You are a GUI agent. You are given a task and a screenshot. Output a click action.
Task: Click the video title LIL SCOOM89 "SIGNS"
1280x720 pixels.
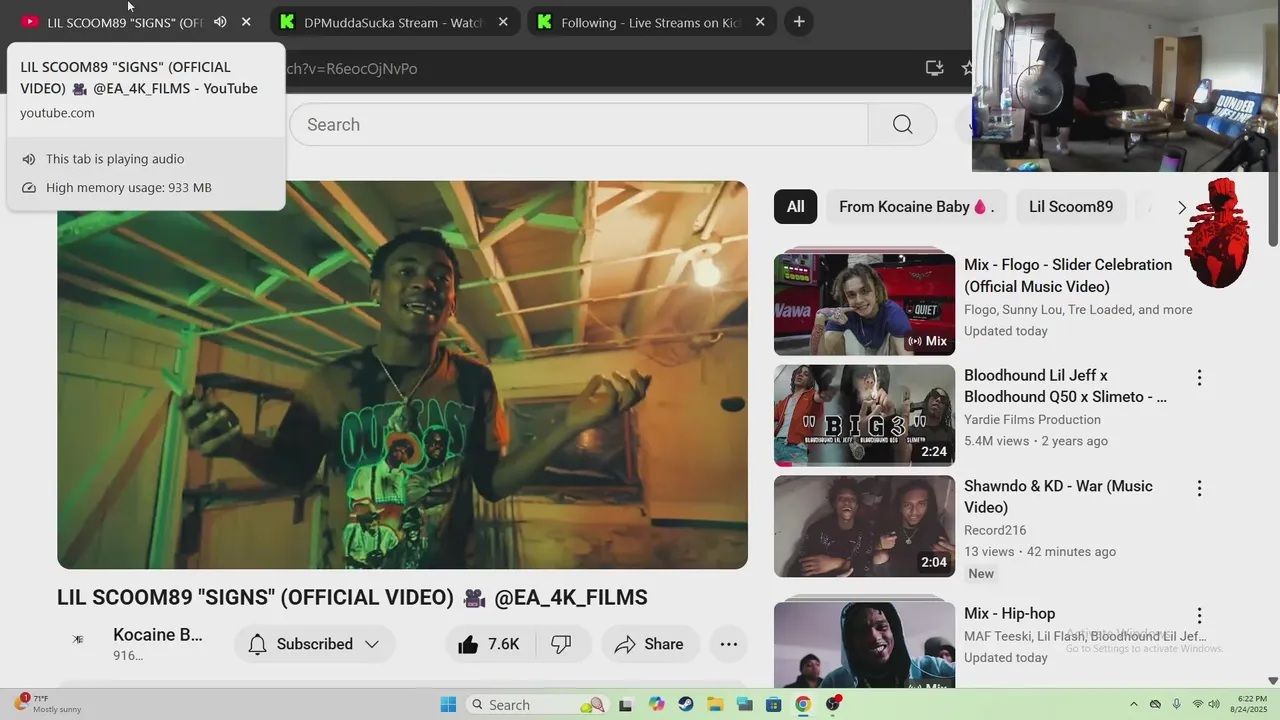(x=352, y=598)
